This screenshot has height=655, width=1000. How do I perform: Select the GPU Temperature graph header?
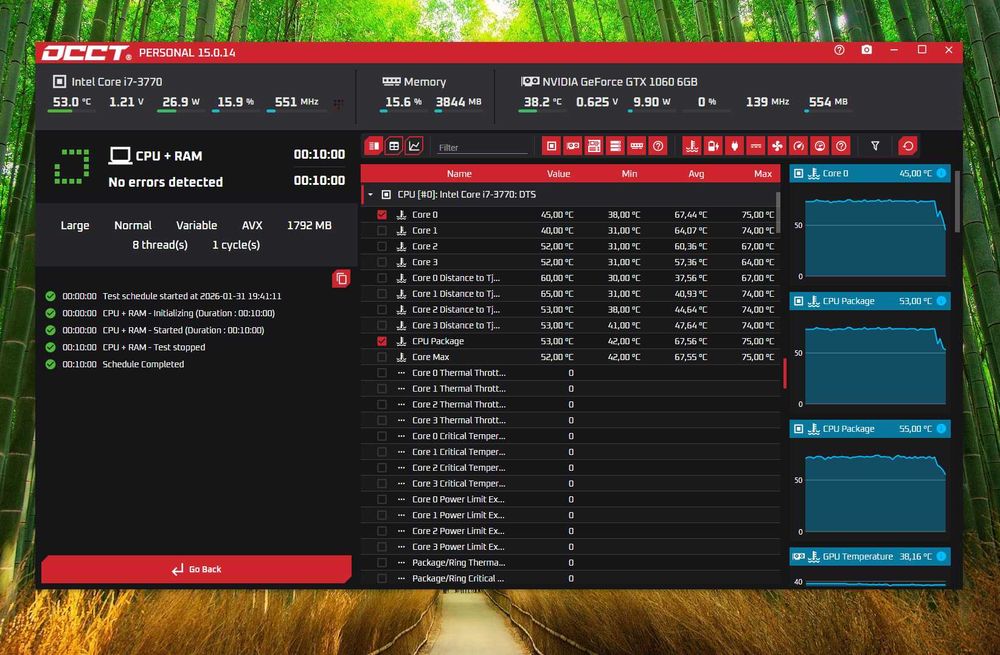pos(869,556)
